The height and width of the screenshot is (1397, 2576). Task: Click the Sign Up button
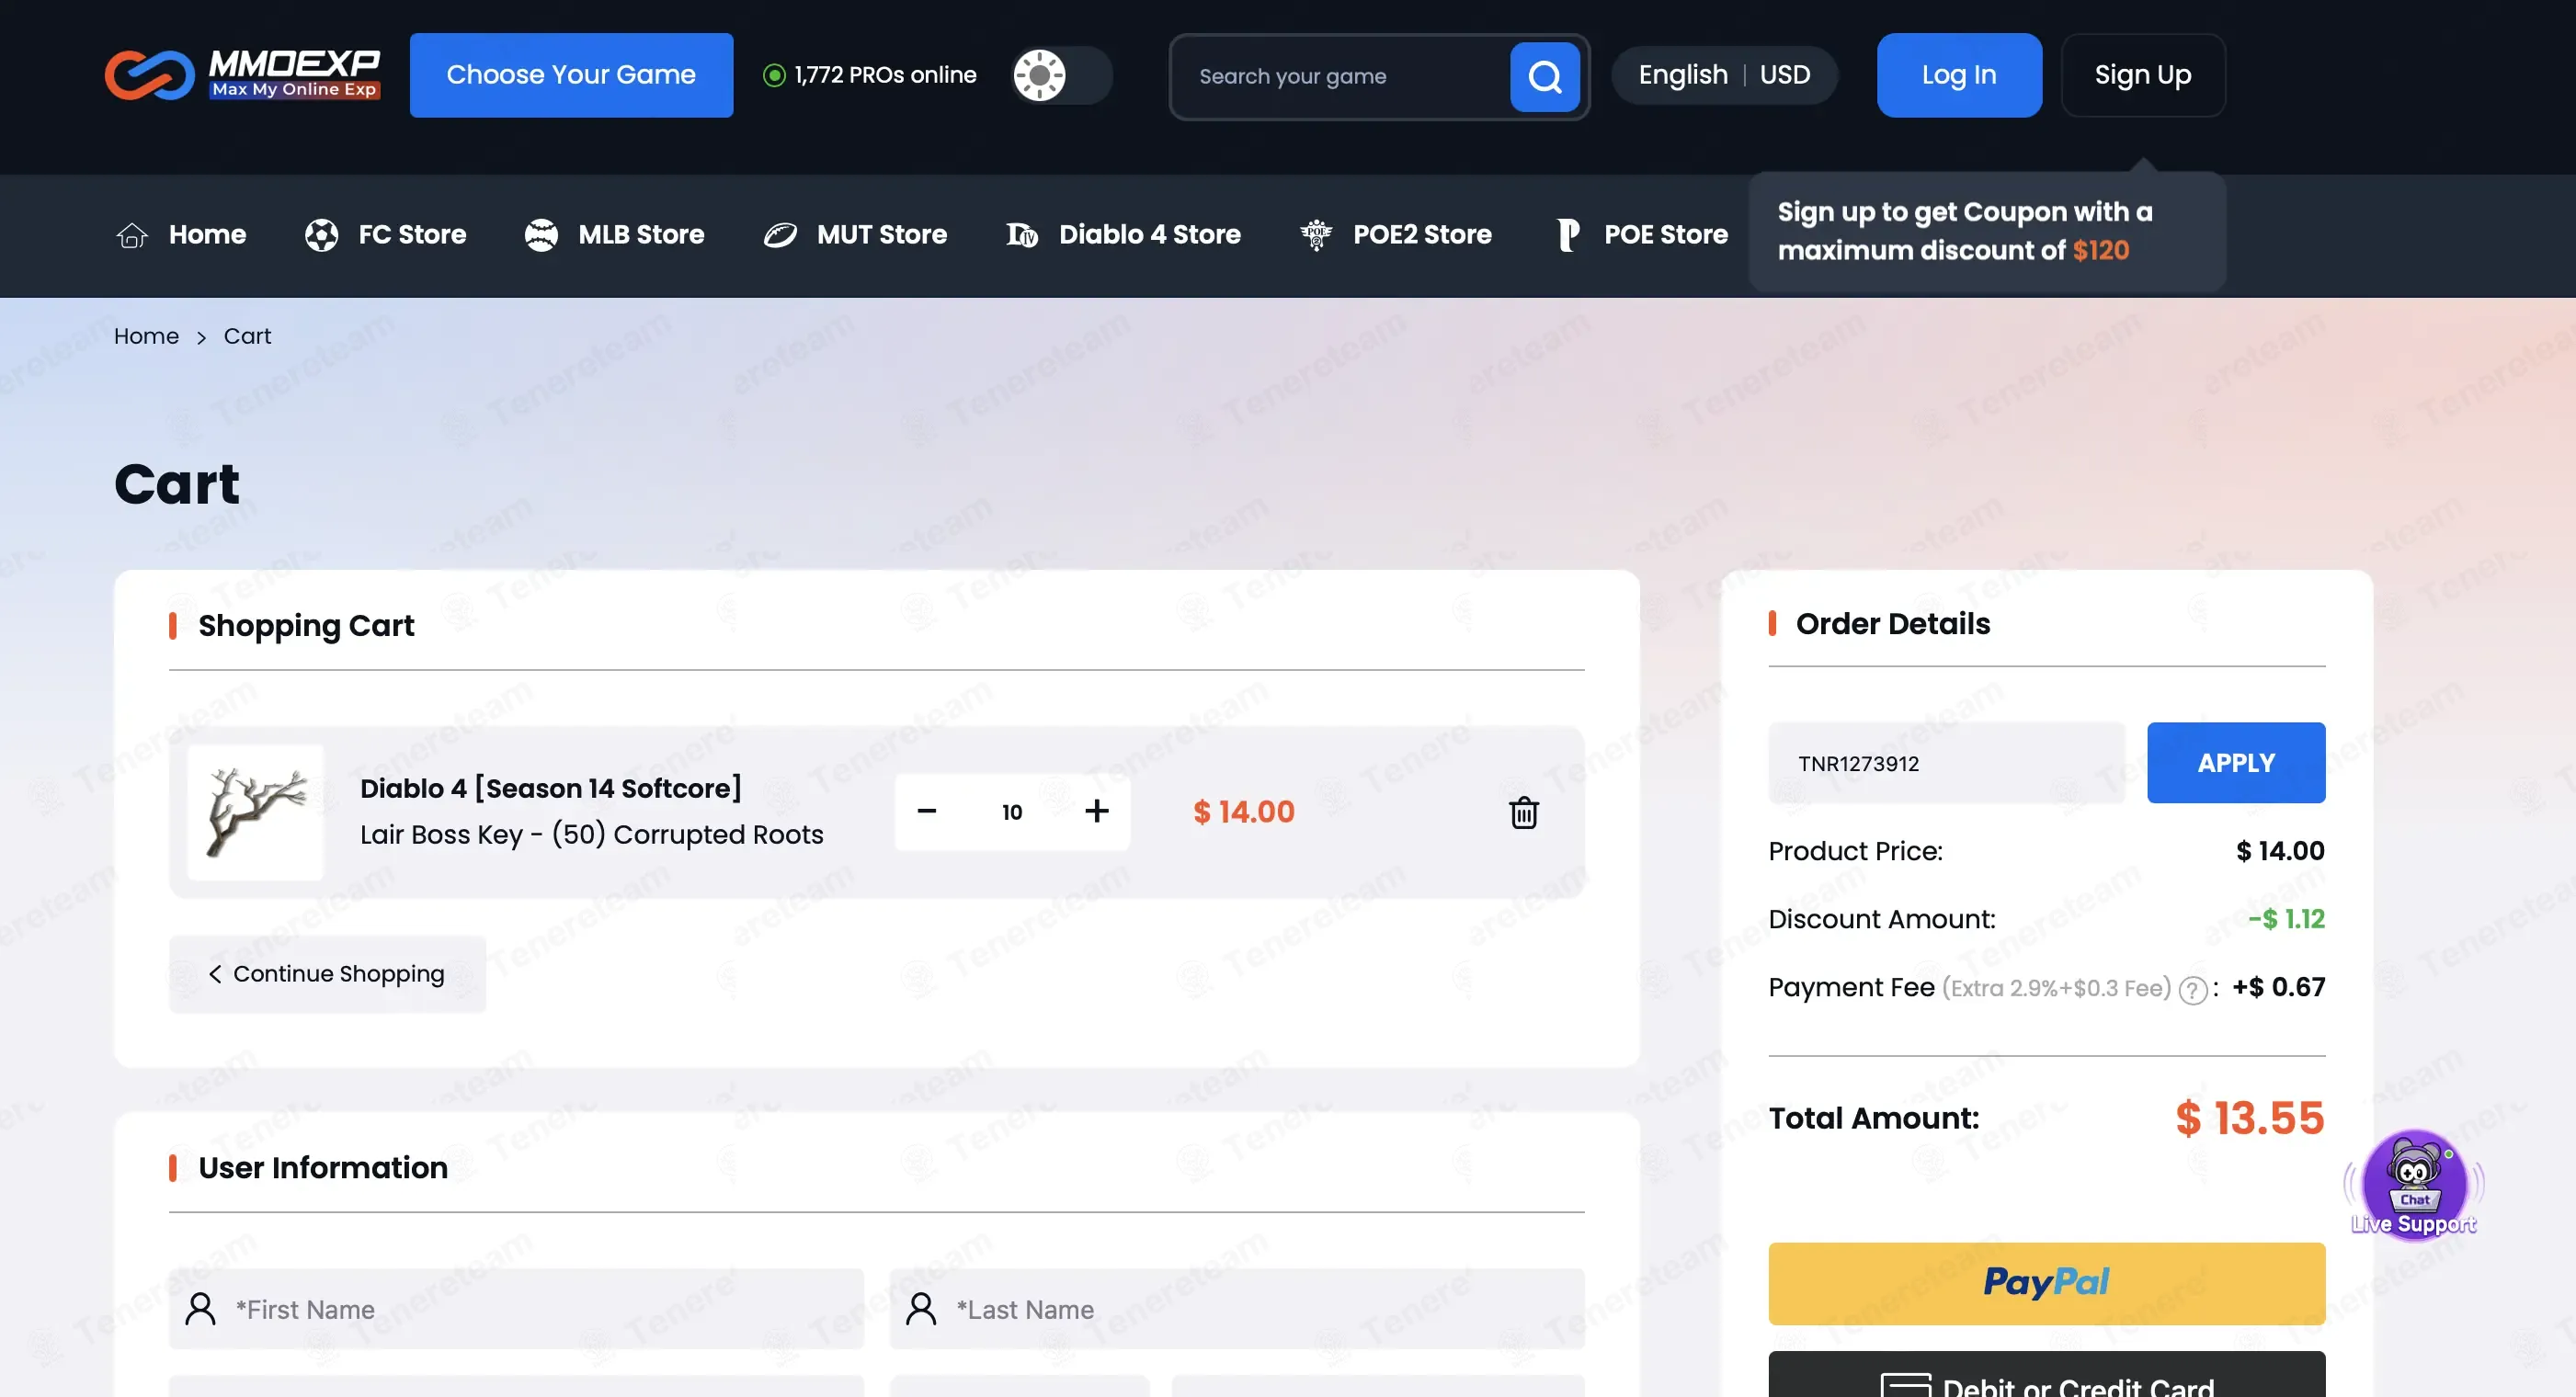[x=2143, y=75]
